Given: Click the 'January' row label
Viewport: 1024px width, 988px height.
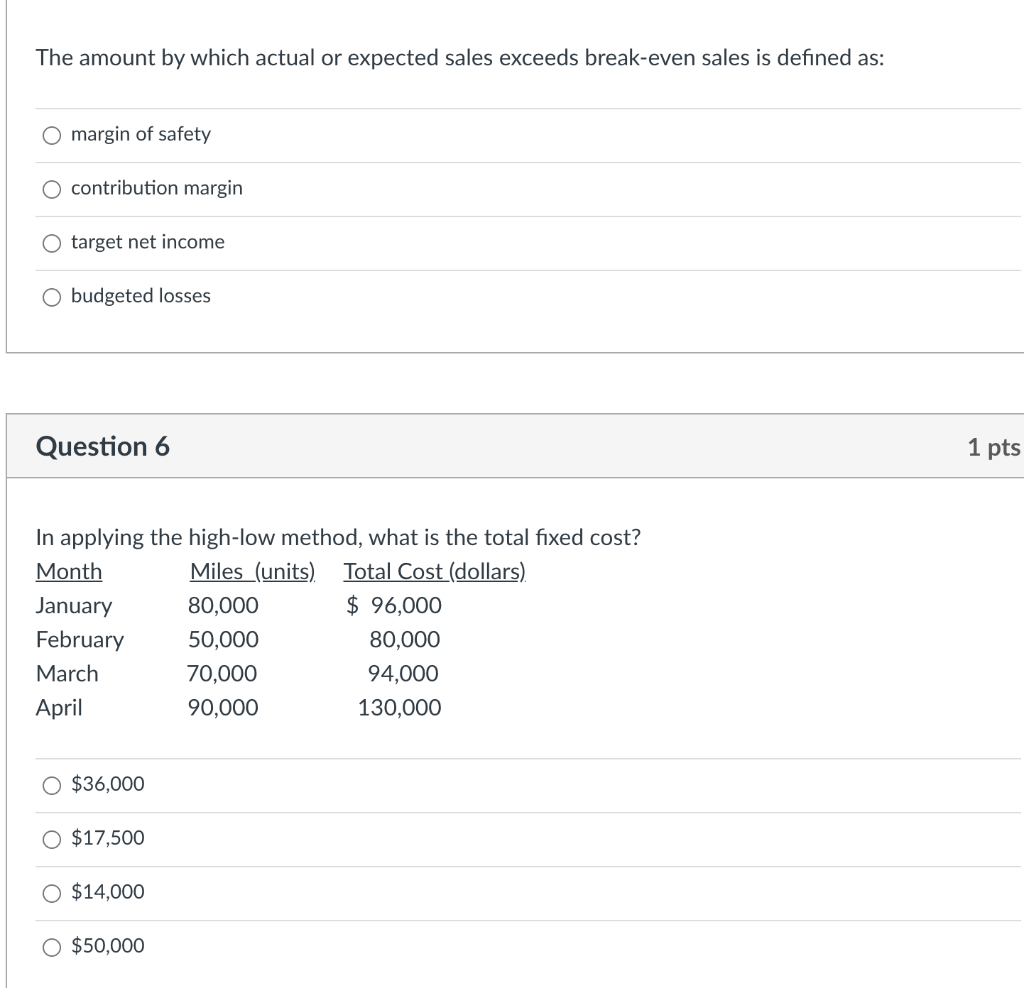Looking at the screenshot, I should point(74,605).
